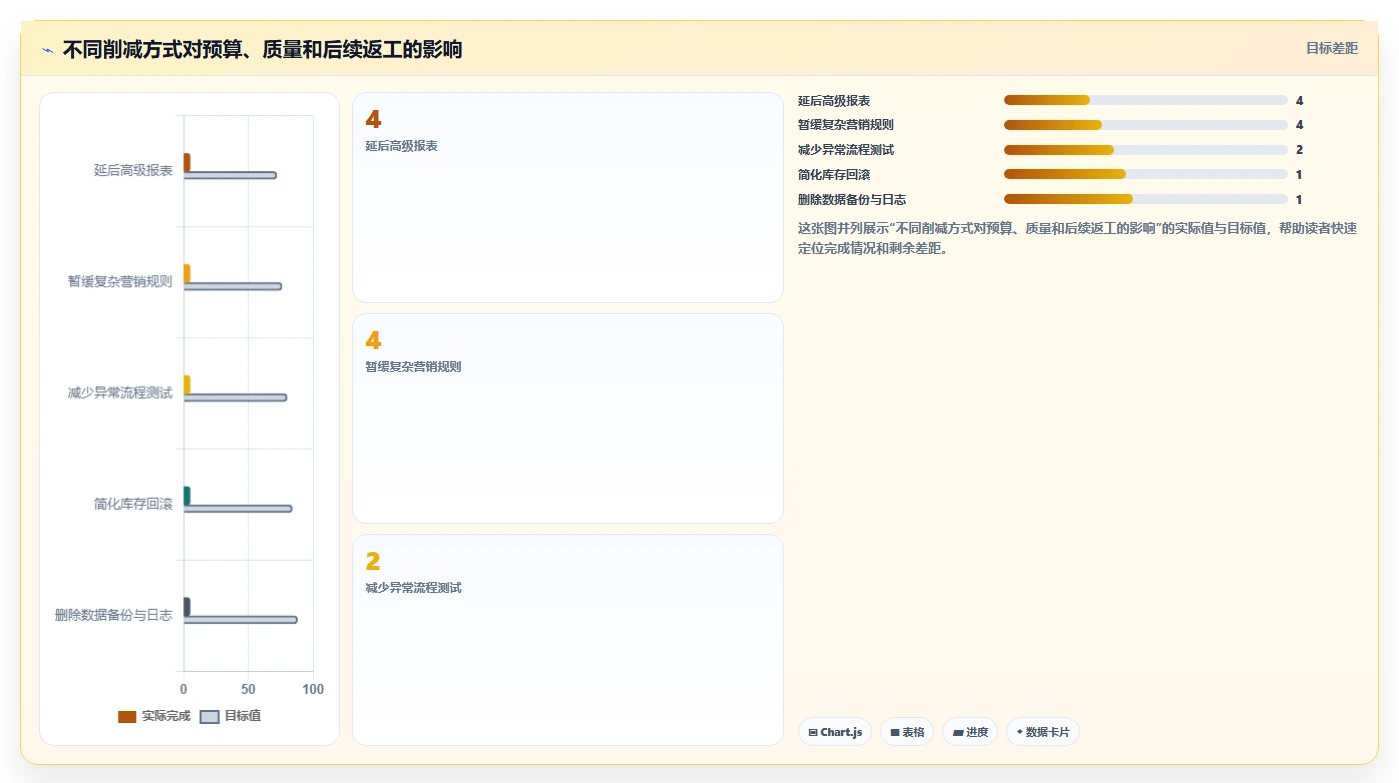This screenshot has height=783, width=1399.
Task: Click the chart axis label 删除数据备份与日志
Action: [x=114, y=615]
